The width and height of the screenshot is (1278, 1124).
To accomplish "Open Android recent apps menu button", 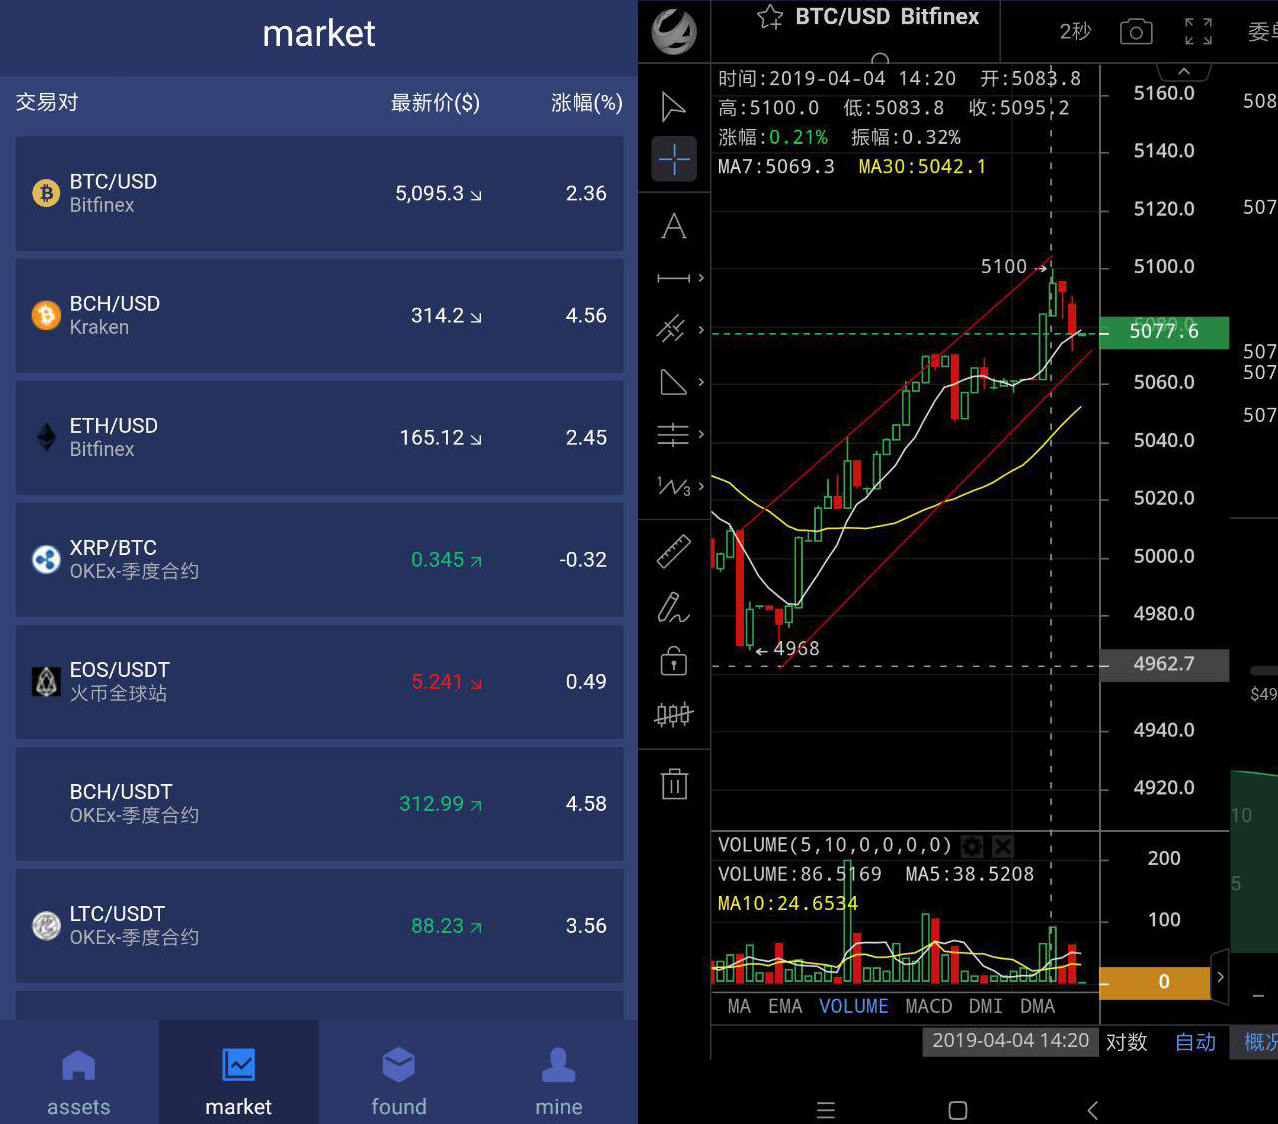I will click(x=826, y=1110).
